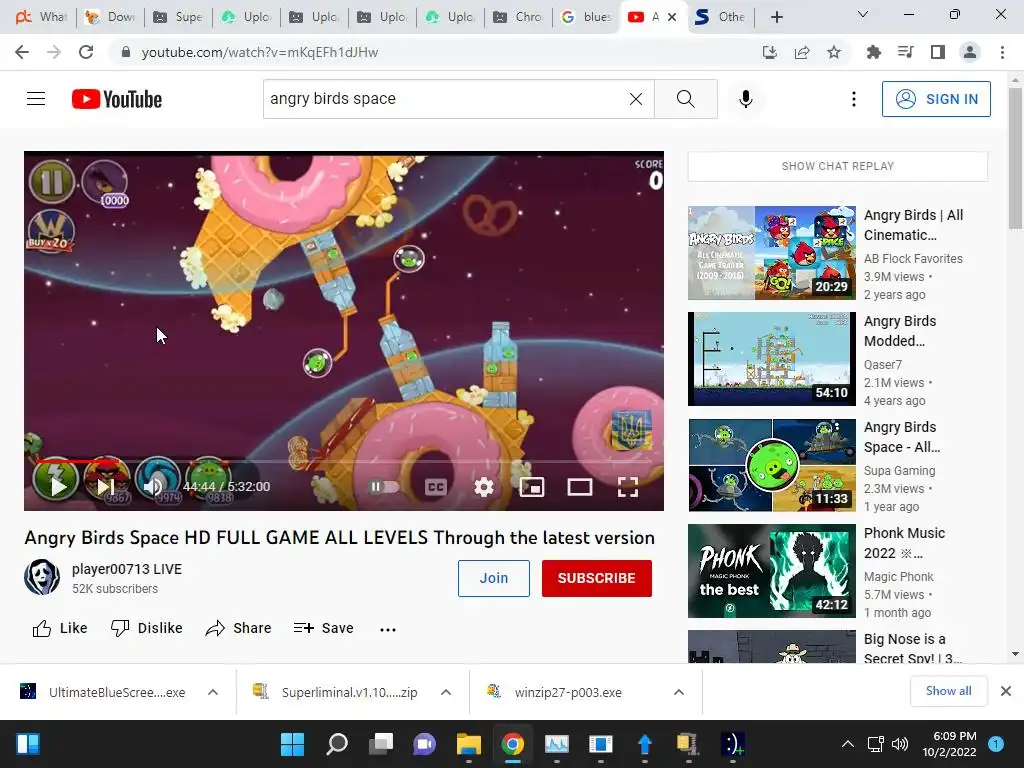Toggle the Chrome side panel
The width and height of the screenshot is (1024, 768).
(938, 52)
